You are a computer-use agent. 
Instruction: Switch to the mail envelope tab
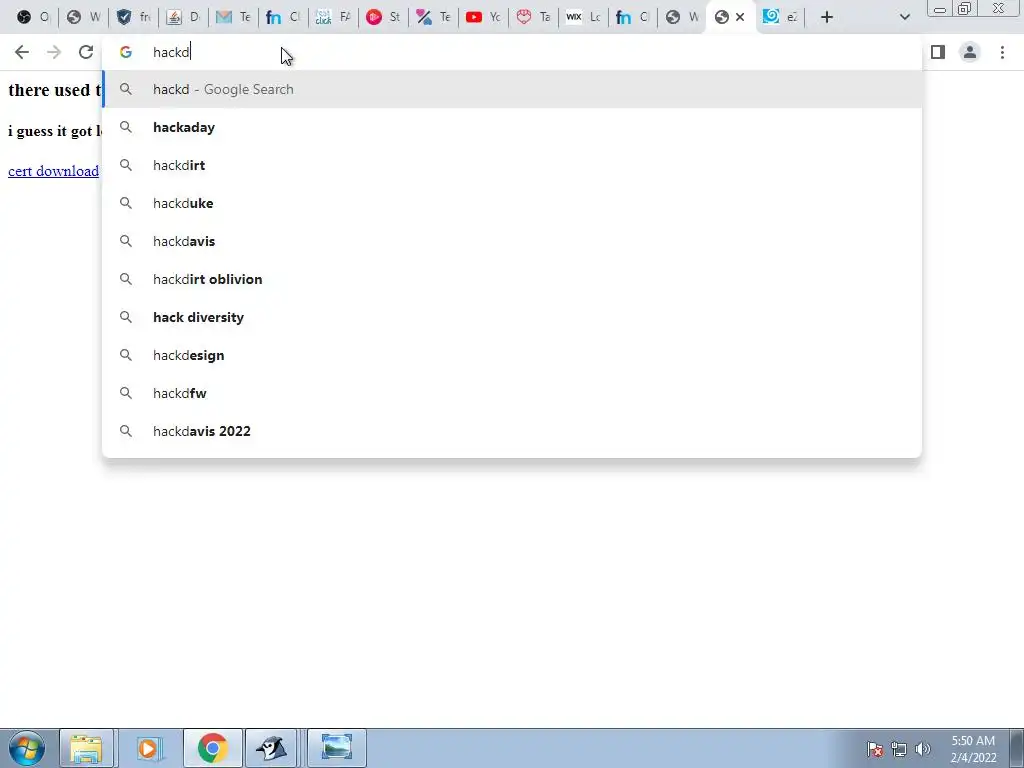(x=233, y=18)
